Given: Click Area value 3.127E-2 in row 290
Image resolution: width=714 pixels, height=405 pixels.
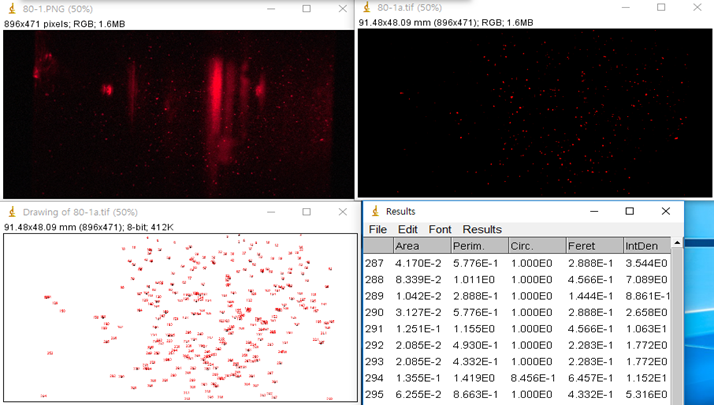Looking at the screenshot, I should point(418,312).
